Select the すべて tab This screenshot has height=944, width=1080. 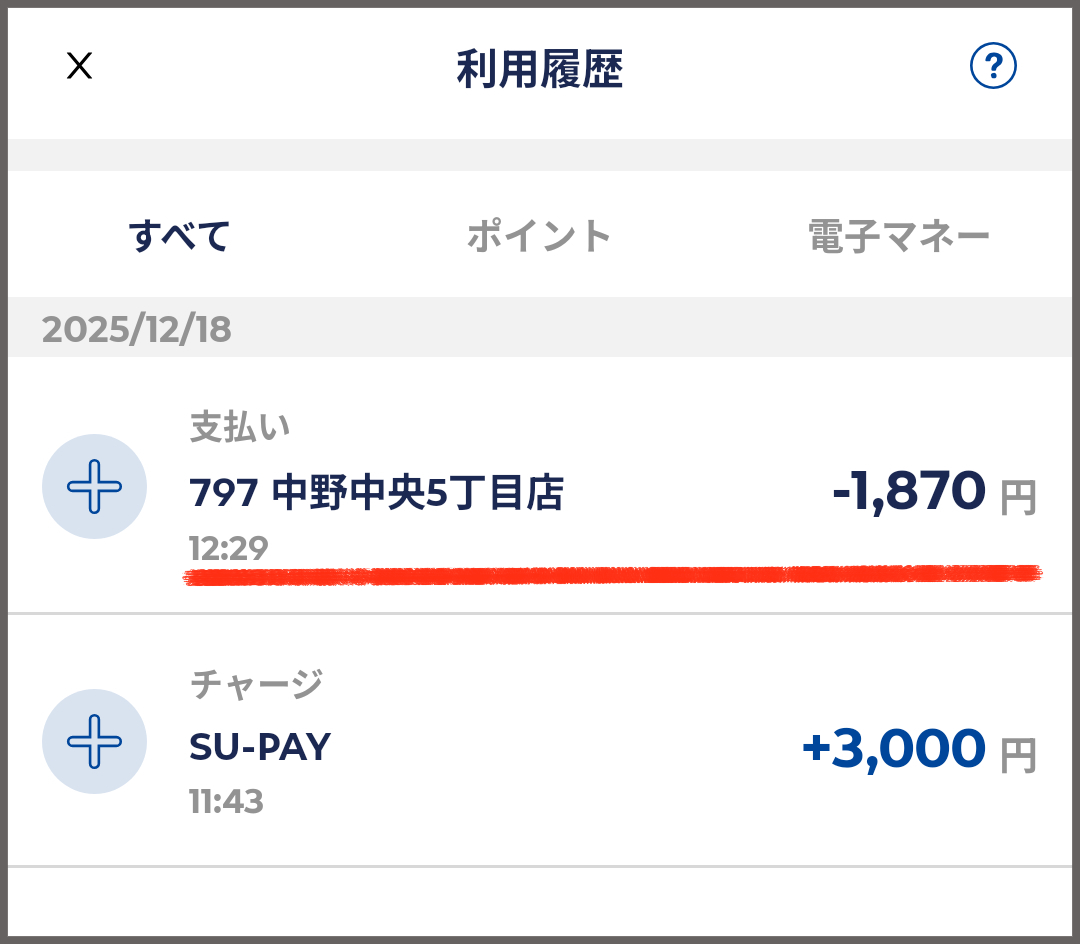[180, 236]
